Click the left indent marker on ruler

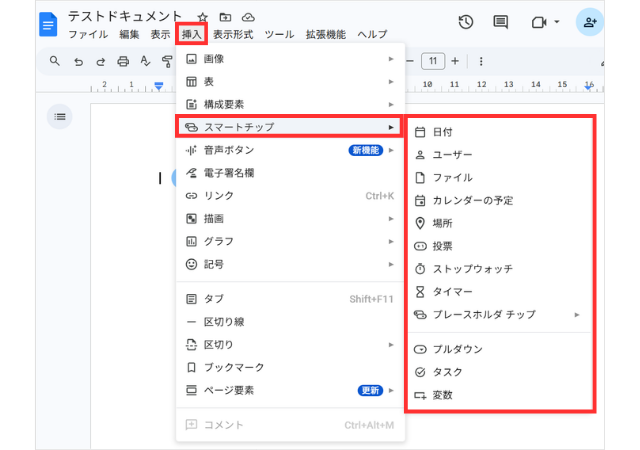pyautogui.click(x=159, y=86)
